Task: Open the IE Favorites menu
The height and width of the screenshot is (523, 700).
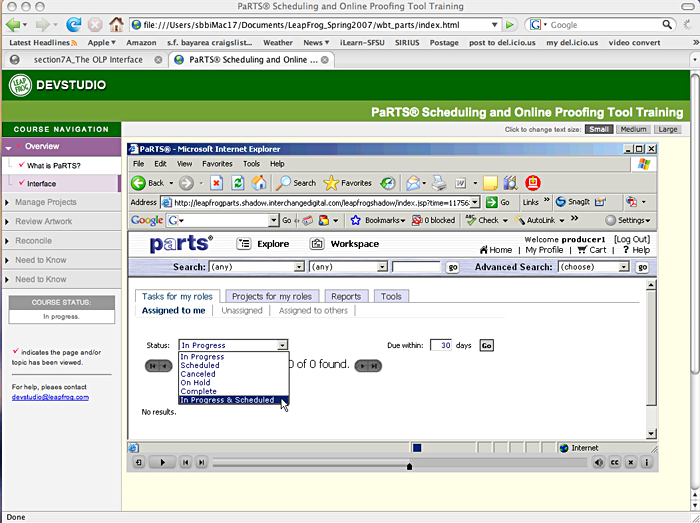Action: coord(217,164)
